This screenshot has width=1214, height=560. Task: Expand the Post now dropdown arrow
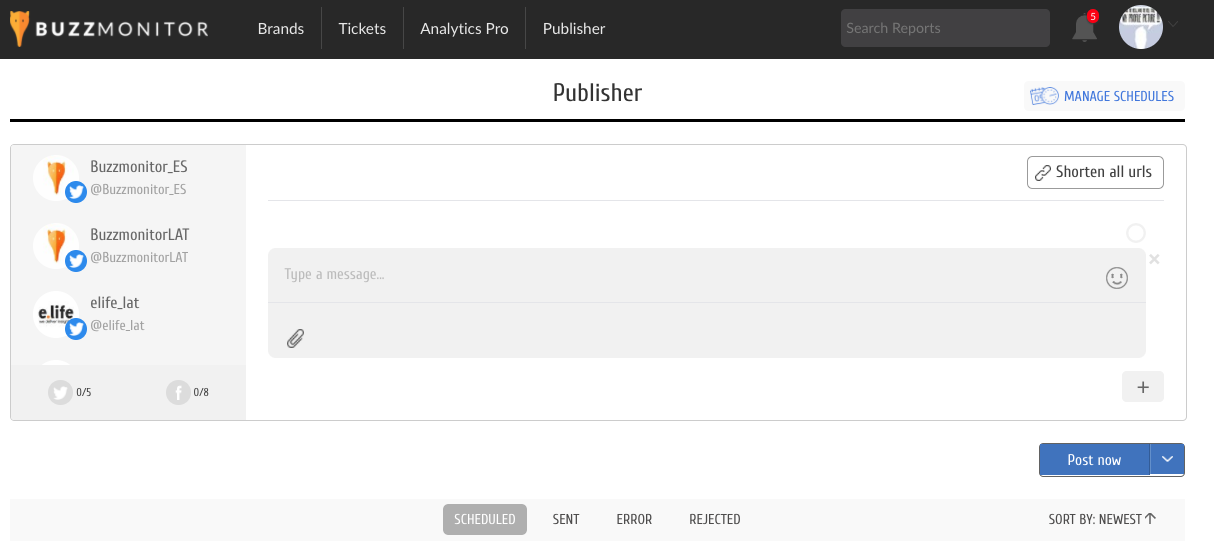(1167, 459)
